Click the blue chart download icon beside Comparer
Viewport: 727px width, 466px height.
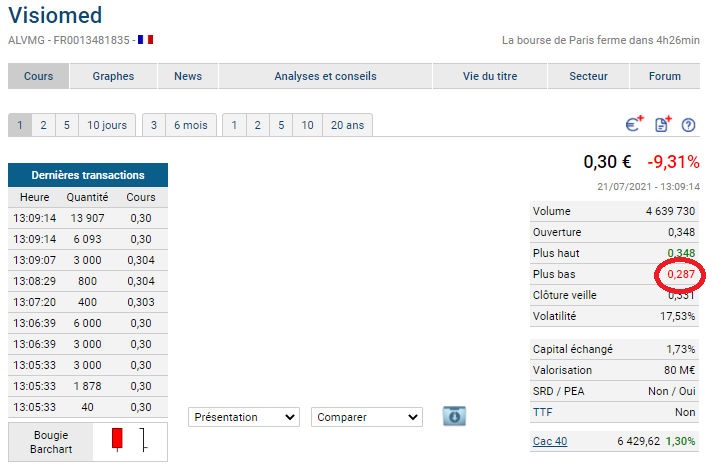click(454, 416)
